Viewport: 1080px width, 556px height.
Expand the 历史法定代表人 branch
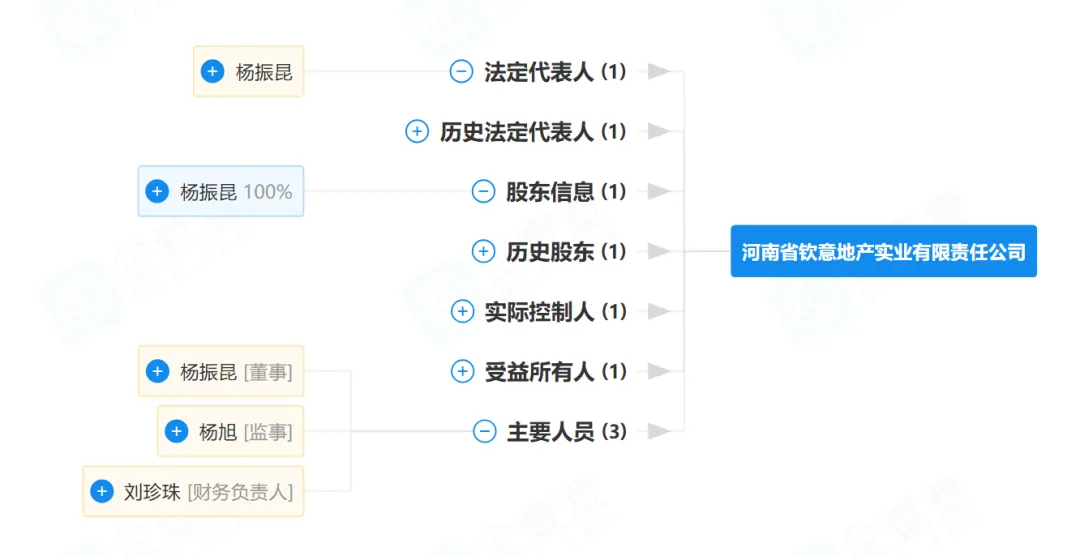[x=417, y=131]
